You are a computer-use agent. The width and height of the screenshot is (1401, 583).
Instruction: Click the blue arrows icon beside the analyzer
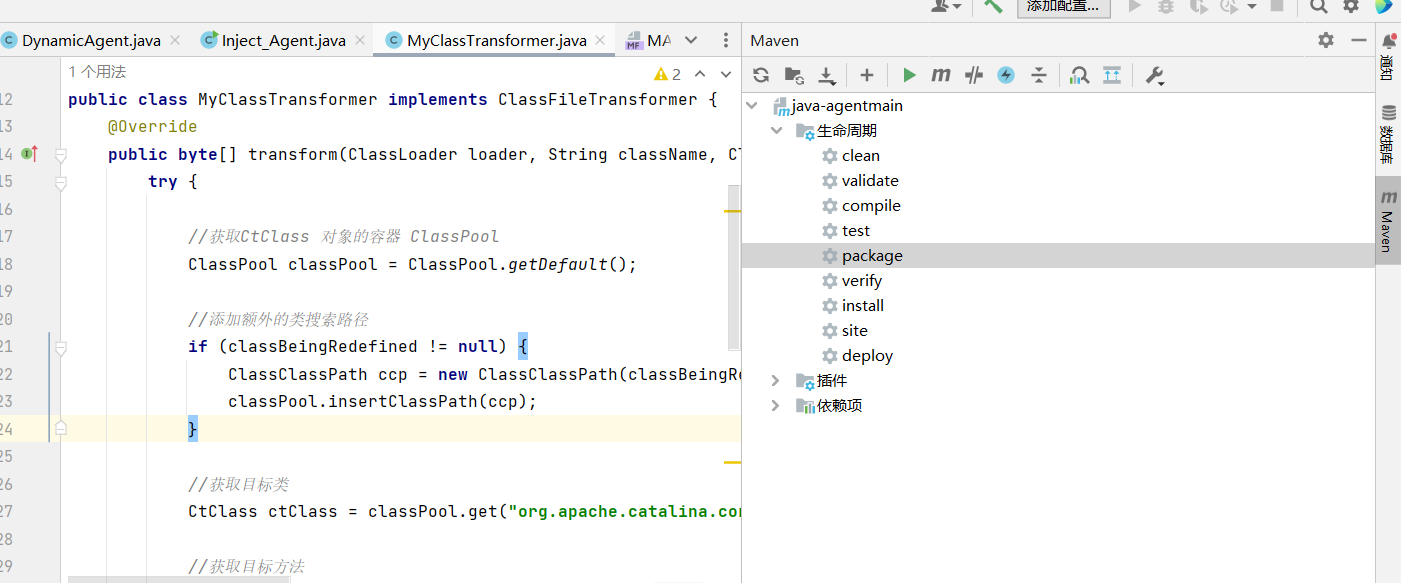point(1112,75)
